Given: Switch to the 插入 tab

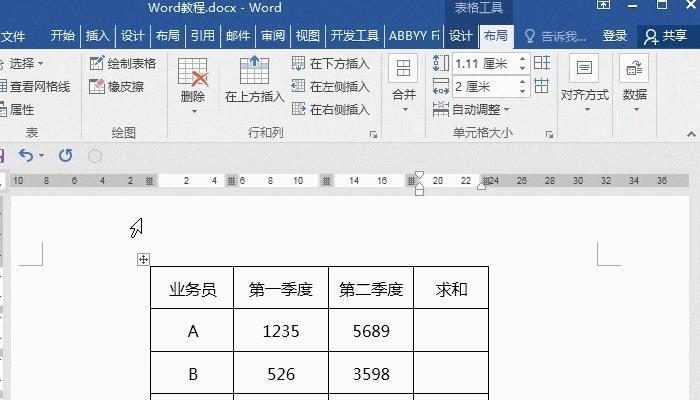Looking at the screenshot, I should coord(97,36).
